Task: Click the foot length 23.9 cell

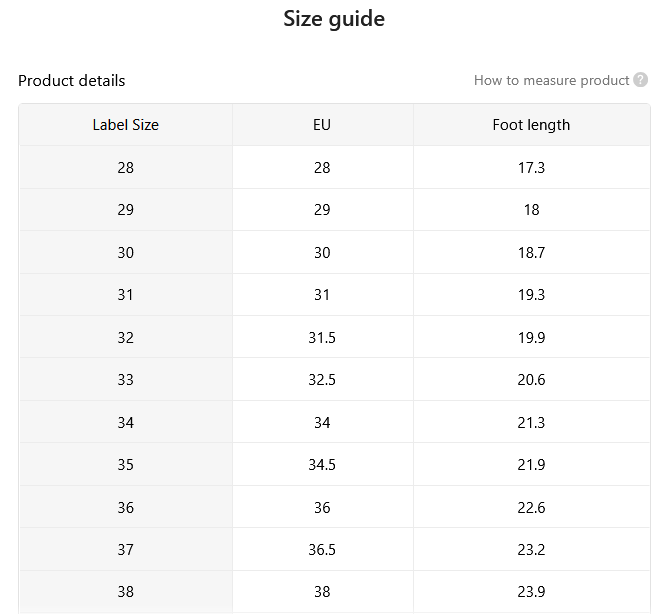Action: click(x=531, y=592)
